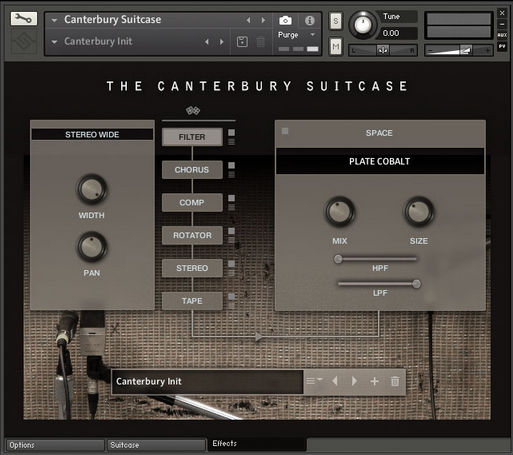Click the PAN knob in Stereo Wide panel
Image resolution: width=513 pixels, height=455 pixels.
[92, 247]
